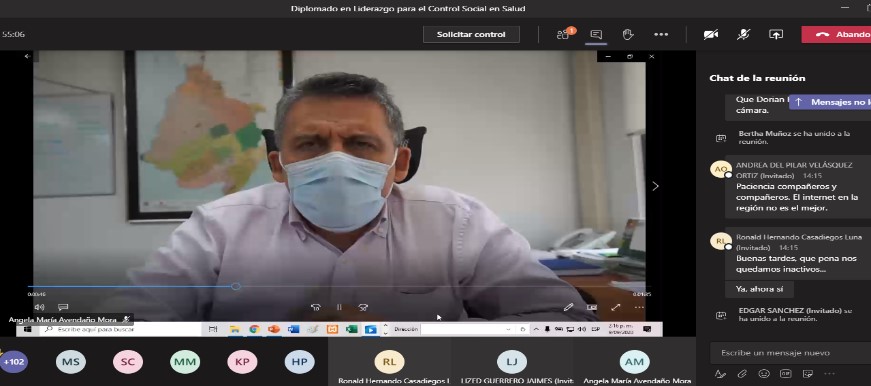The height and width of the screenshot is (386, 871).
Task: Focus the Escribe un mensaje nuevo field
Action: pyautogui.click(x=790, y=353)
